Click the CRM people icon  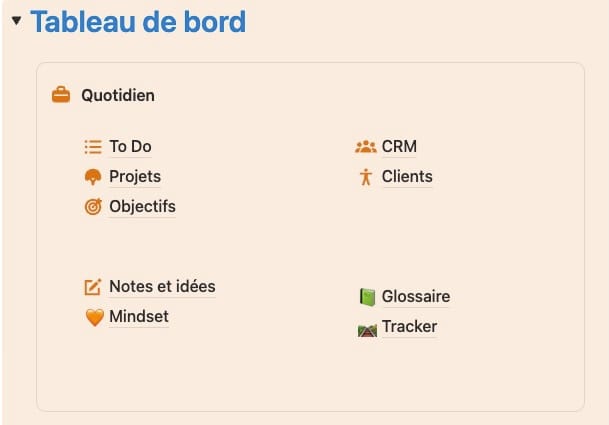click(x=365, y=147)
